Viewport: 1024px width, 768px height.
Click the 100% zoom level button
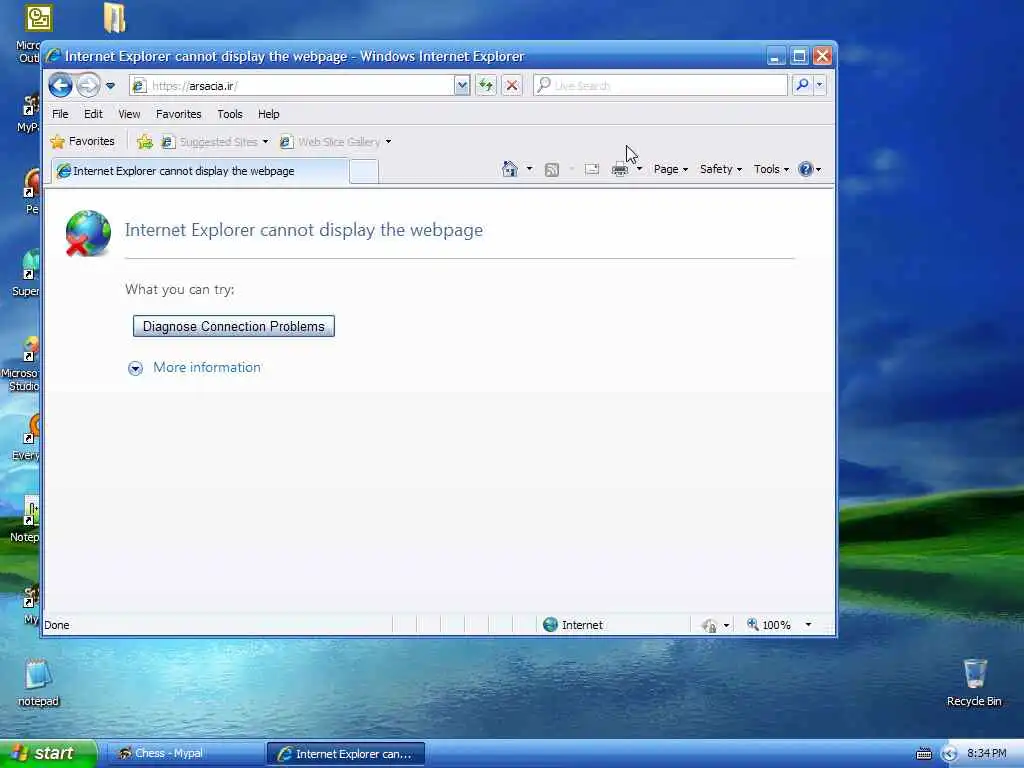(x=769, y=625)
